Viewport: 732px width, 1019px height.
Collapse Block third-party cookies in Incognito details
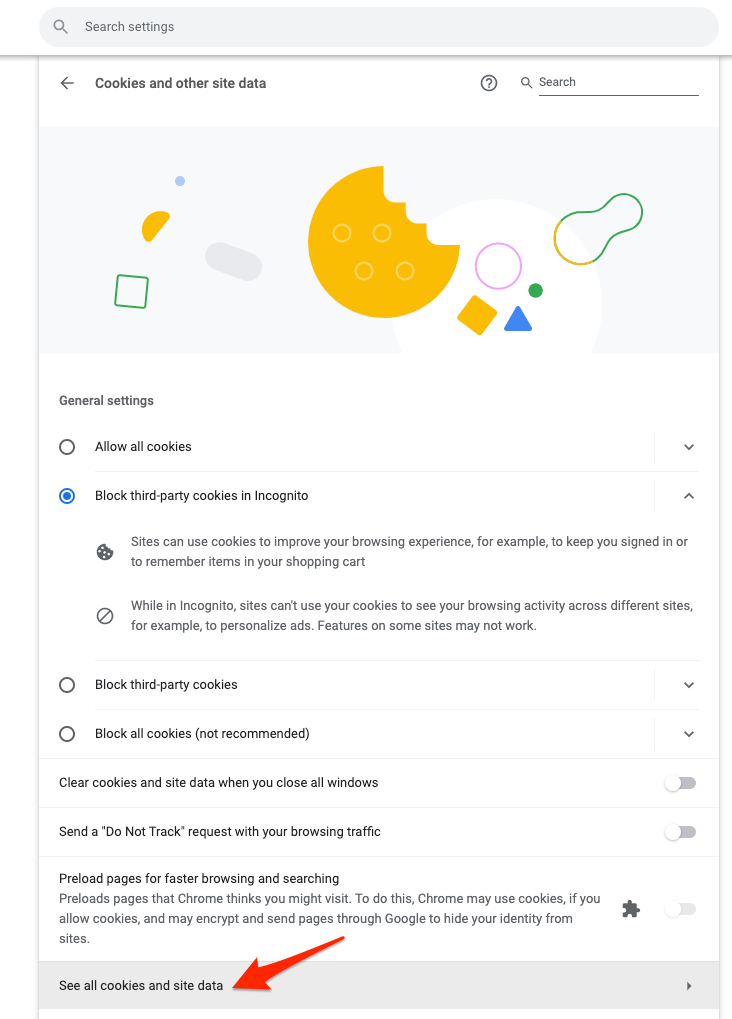(689, 496)
